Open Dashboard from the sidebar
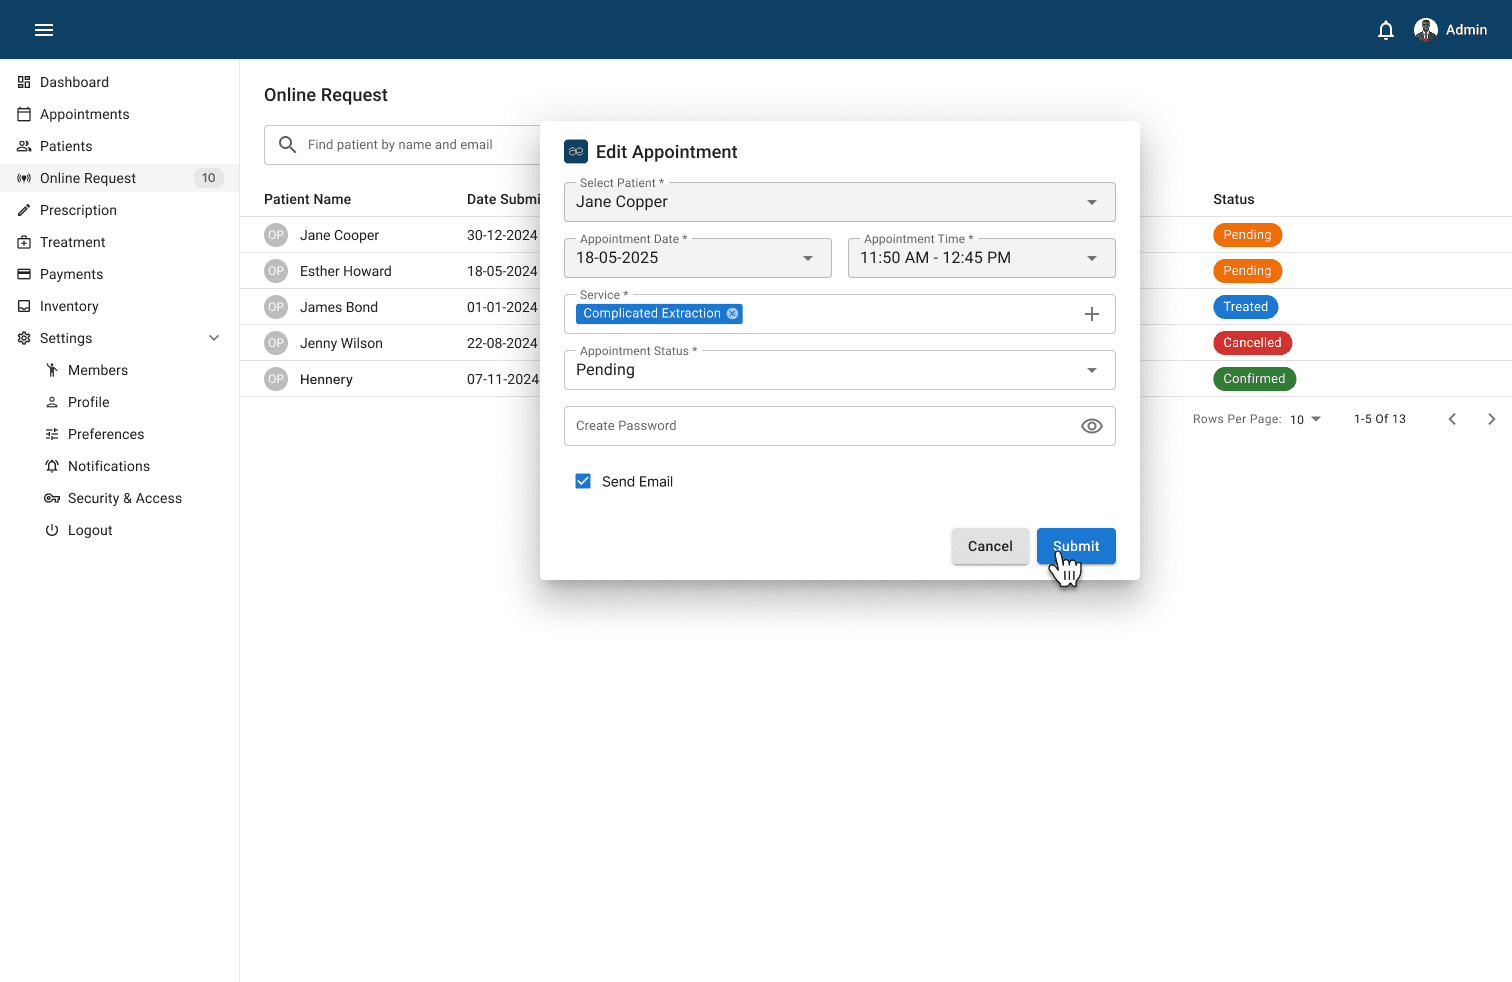1512x982 pixels. click(x=74, y=82)
